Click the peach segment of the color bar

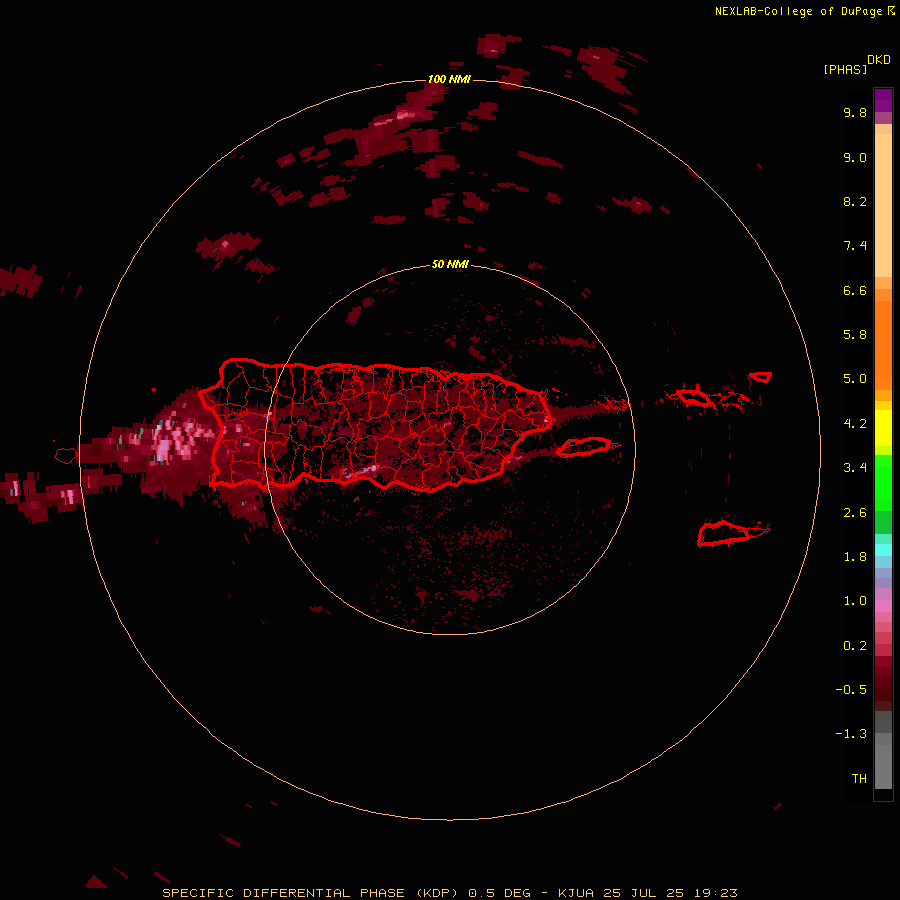pos(883,205)
